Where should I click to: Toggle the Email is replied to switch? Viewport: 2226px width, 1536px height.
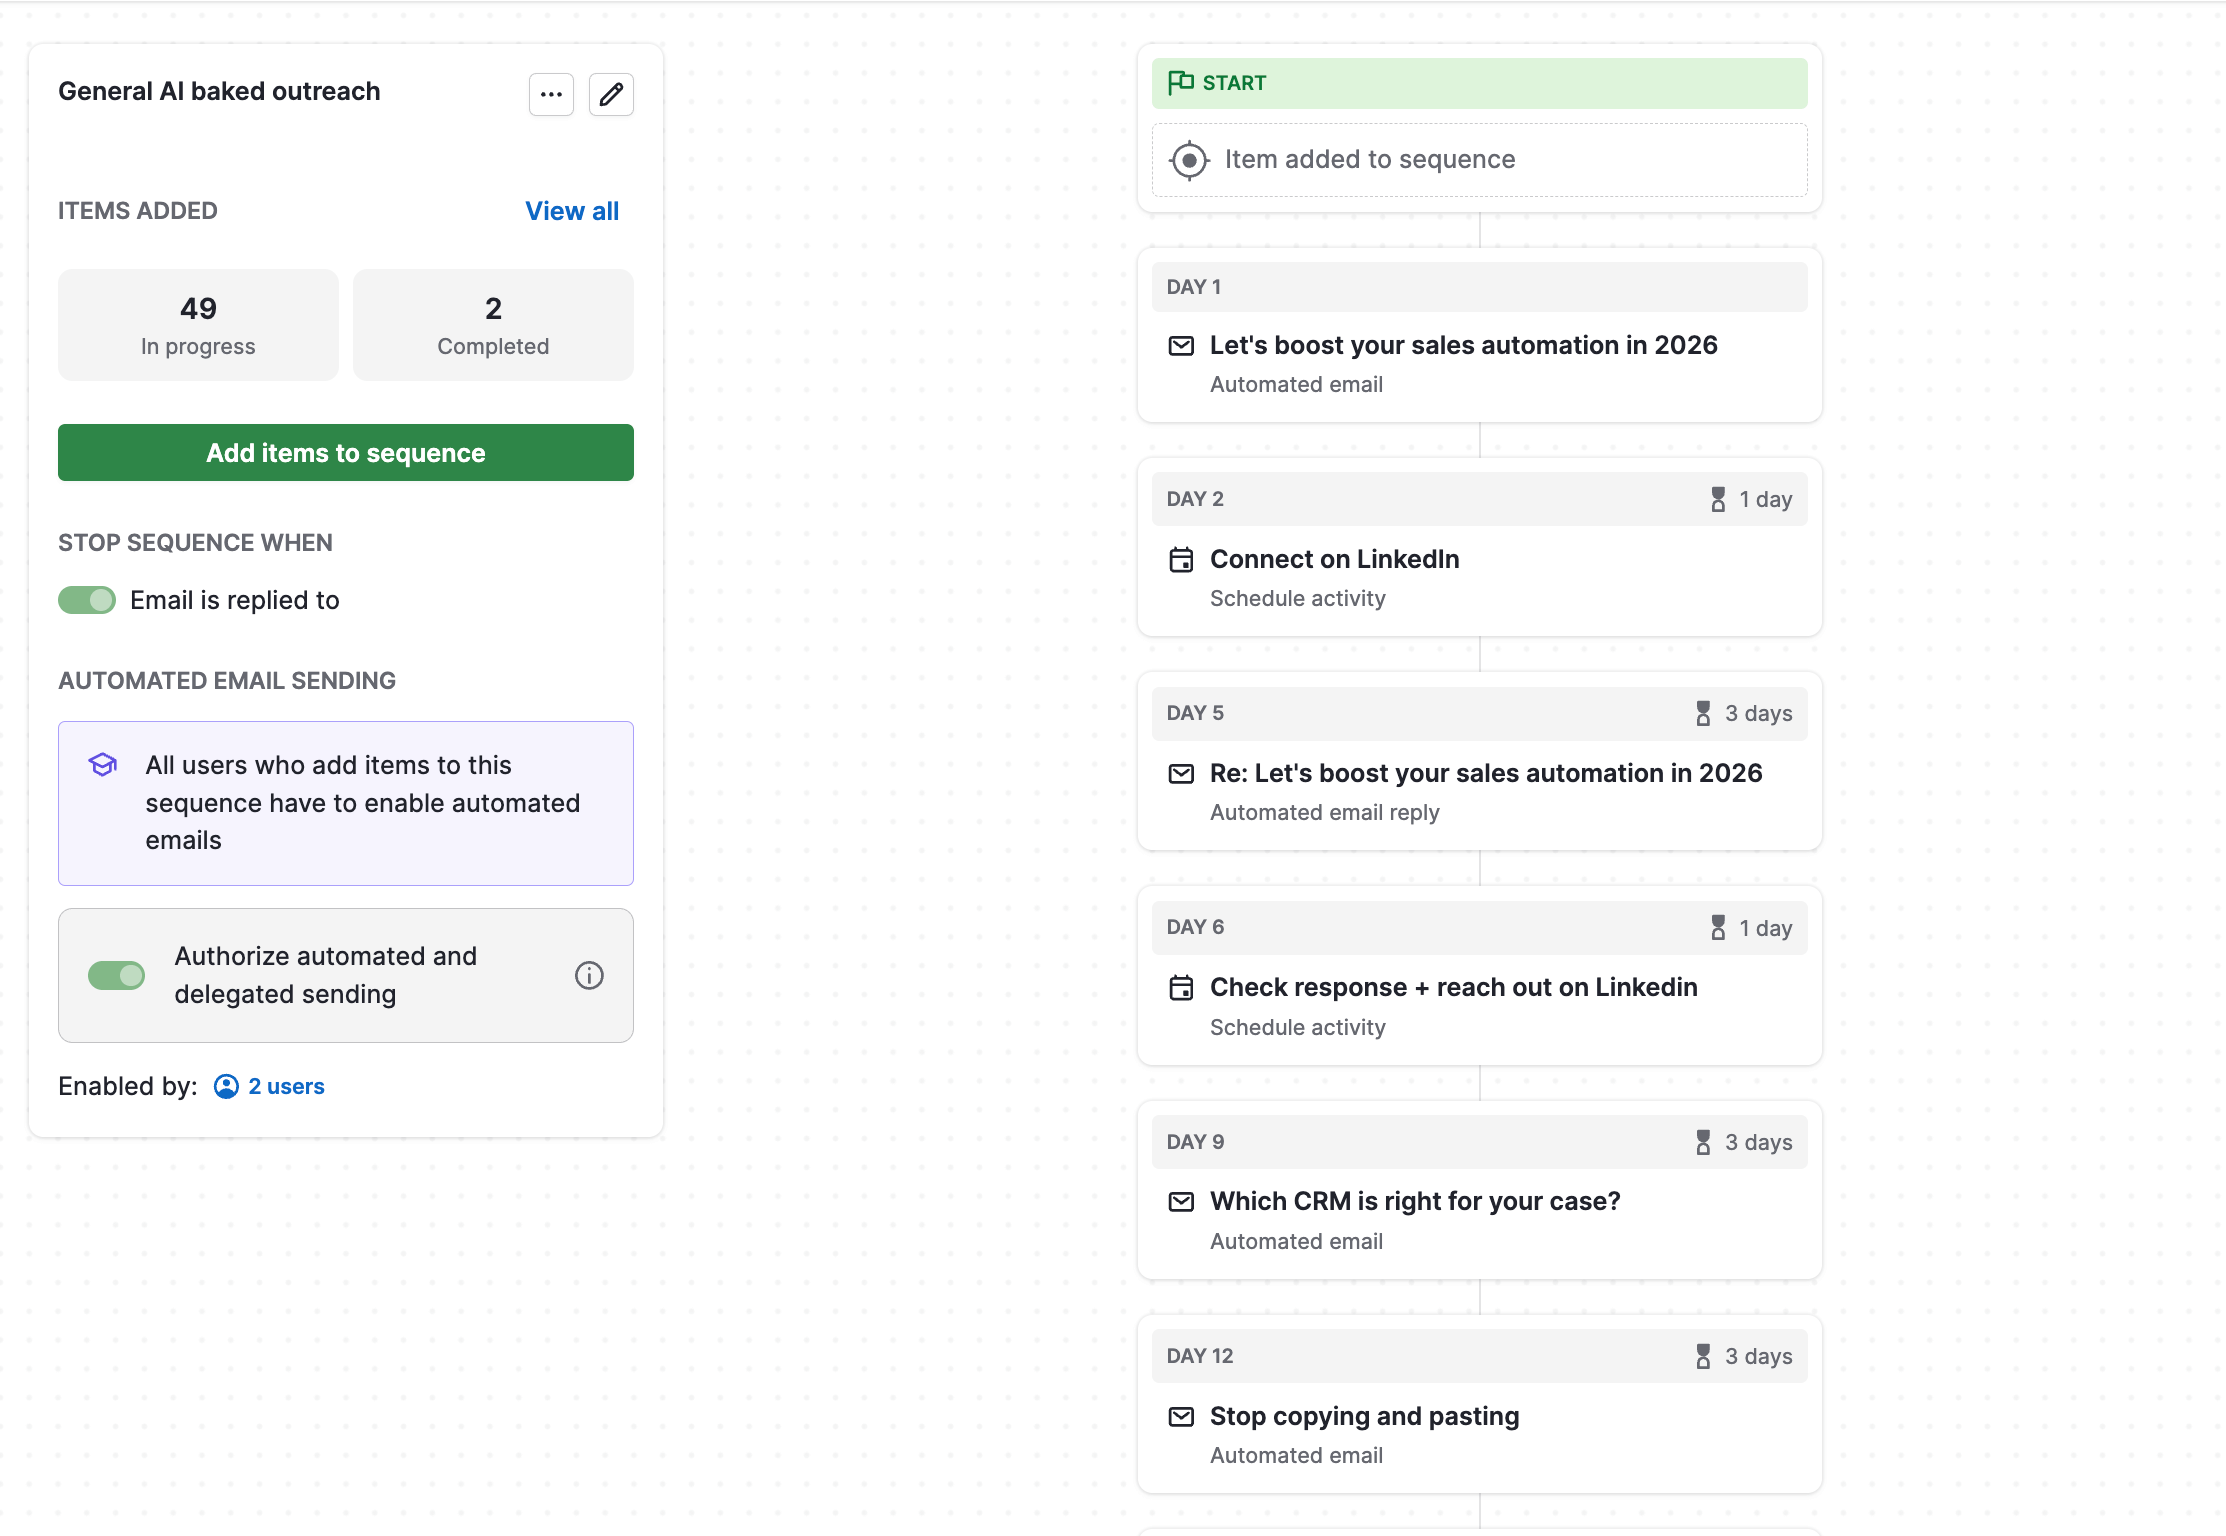pos(87,600)
